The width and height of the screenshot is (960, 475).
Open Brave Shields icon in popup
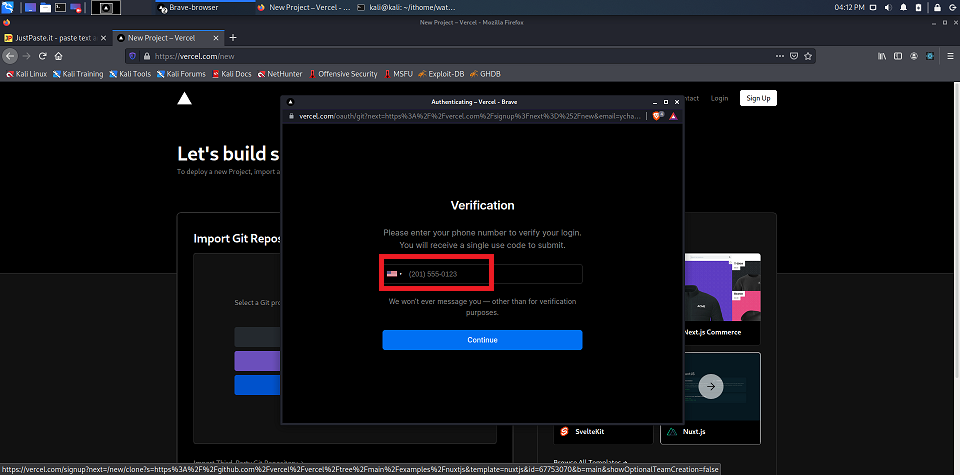click(658, 116)
